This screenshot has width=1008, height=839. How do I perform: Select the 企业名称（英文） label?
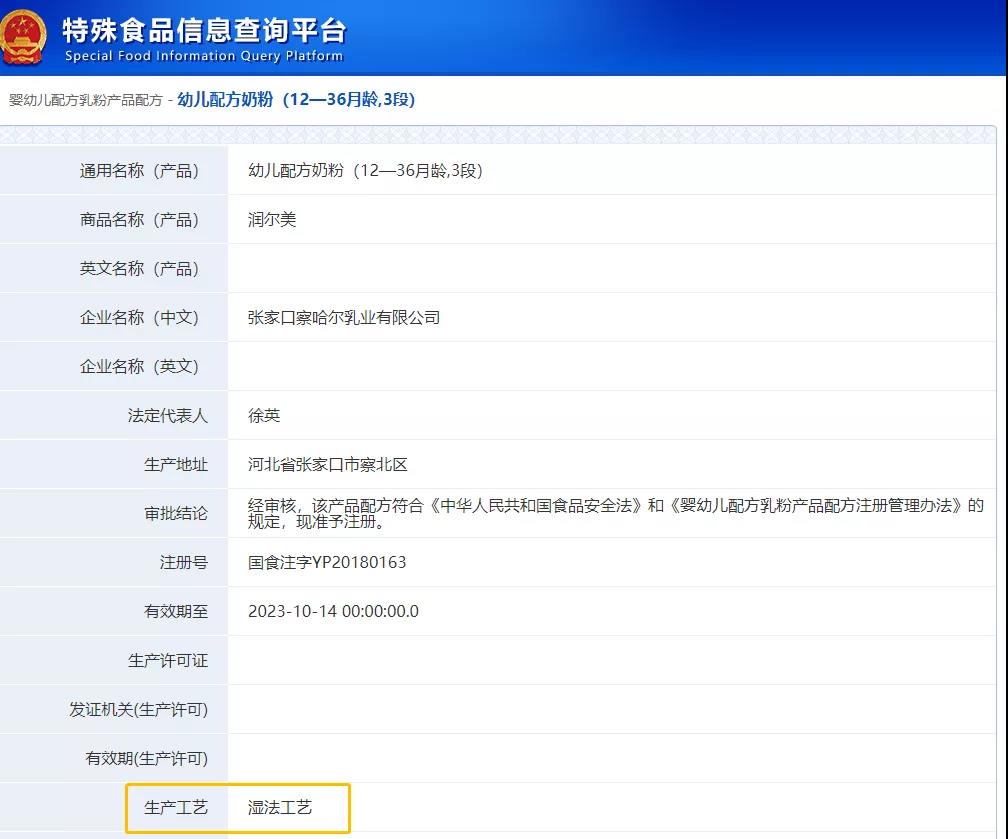(140, 366)
